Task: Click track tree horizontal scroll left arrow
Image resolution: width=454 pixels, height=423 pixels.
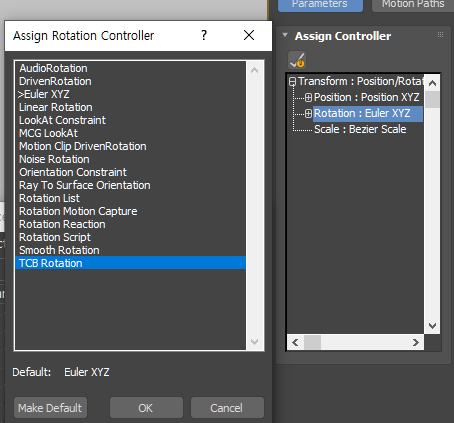Action: pos(295,342)
